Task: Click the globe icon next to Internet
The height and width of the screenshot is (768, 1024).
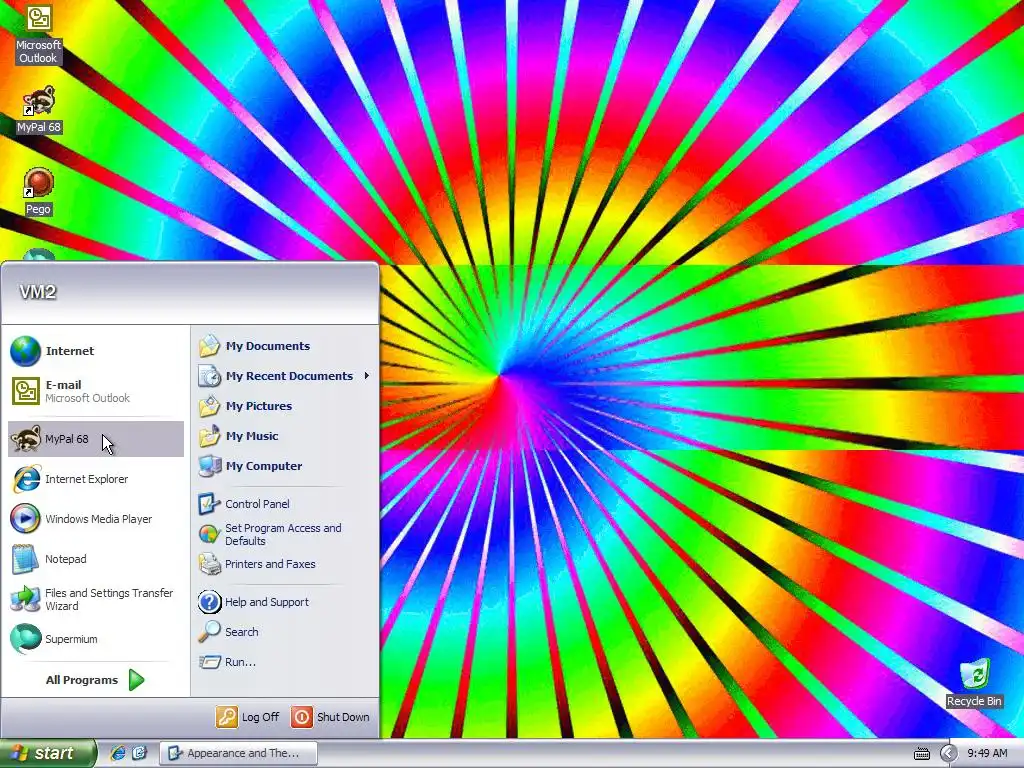Action: [25, 351]
